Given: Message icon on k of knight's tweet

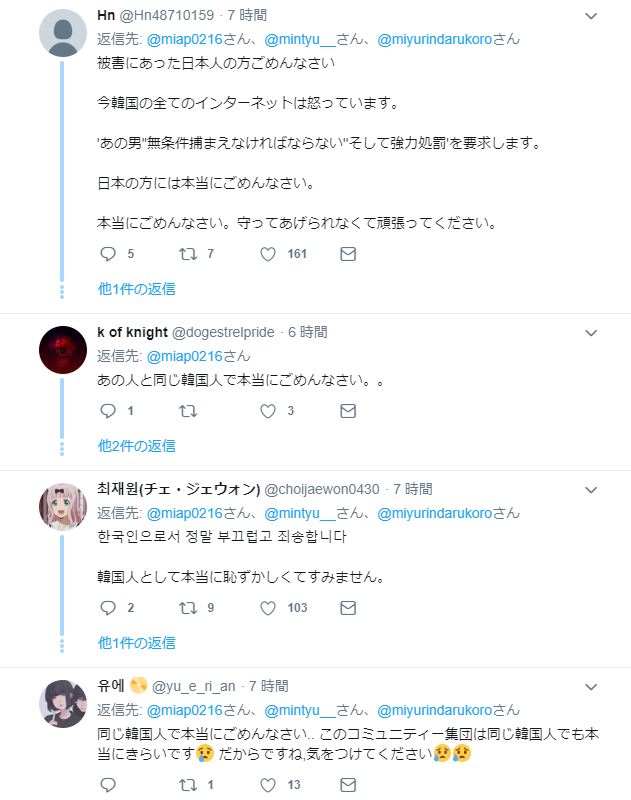Looking at the screenshot, I should click(348, 411).
